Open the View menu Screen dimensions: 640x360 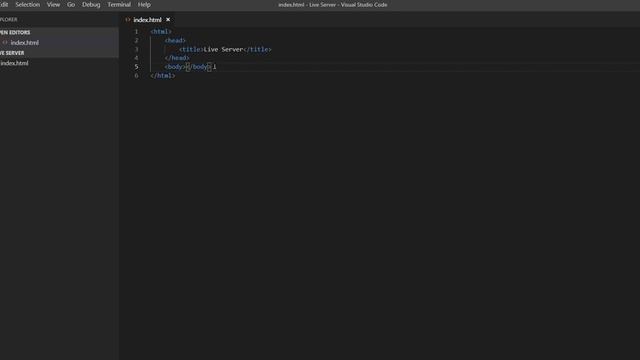[53, 4]
